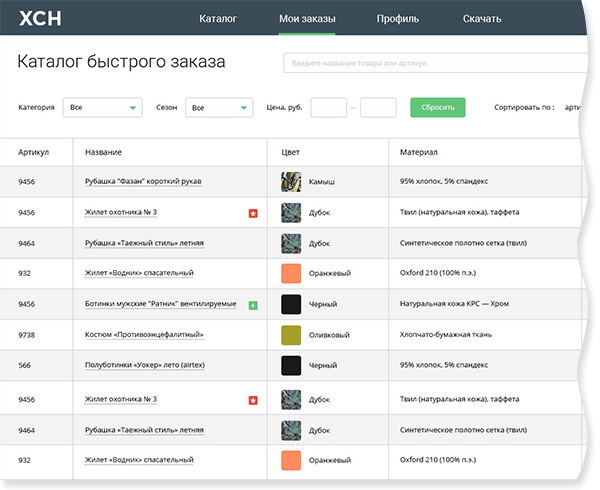Screen dimensions: 600x490
Task: Click the maximum price input field
Action: (378, 107)
